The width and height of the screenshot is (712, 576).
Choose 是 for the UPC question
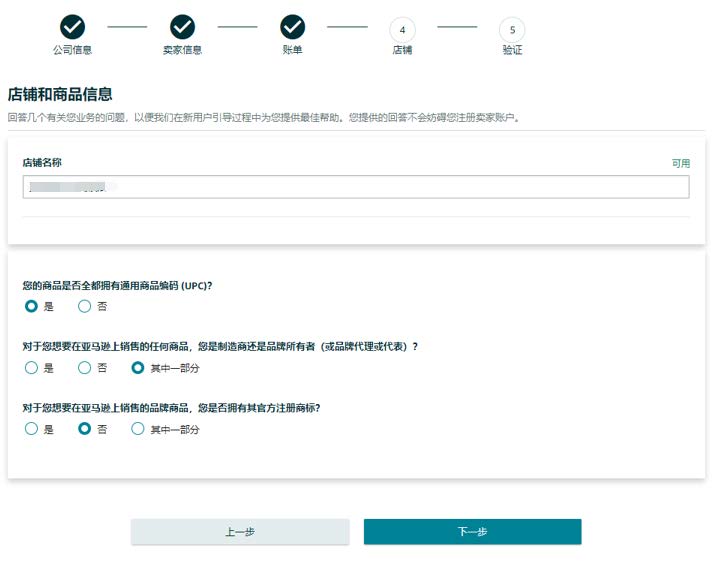pyautogui.click(x=31, y=306)
